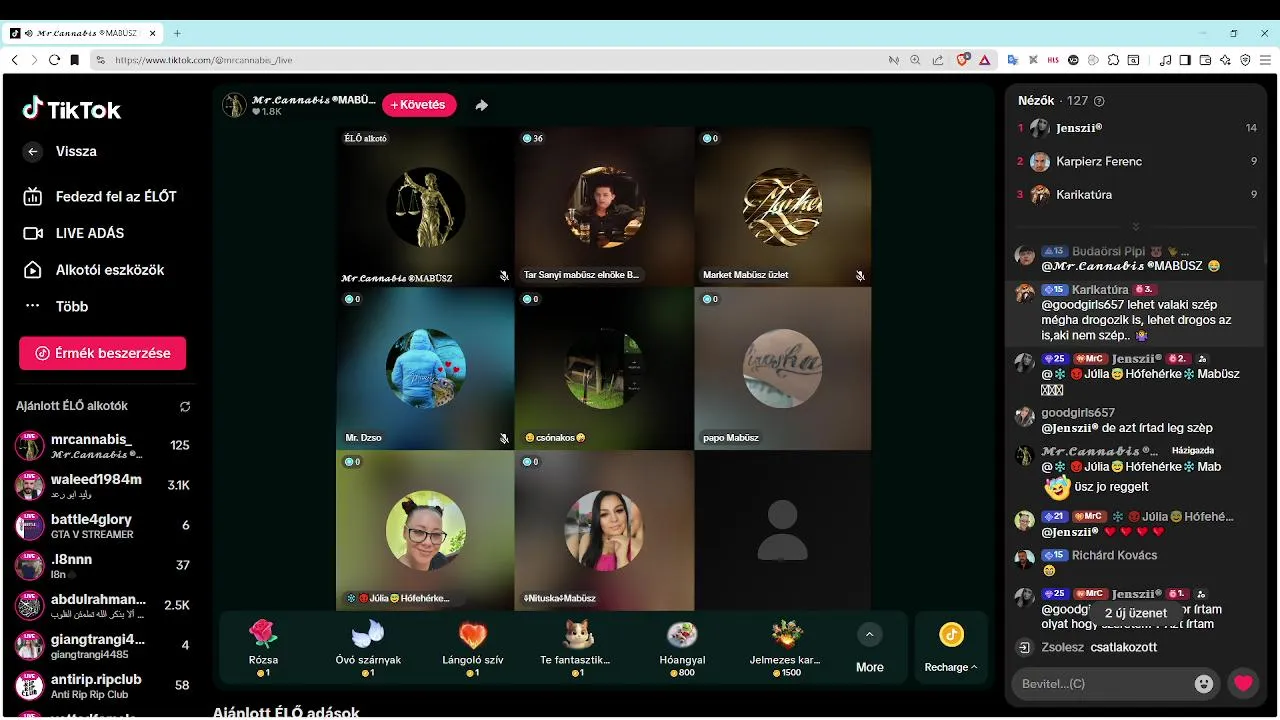Click Érmék beszerzése button

102,353
